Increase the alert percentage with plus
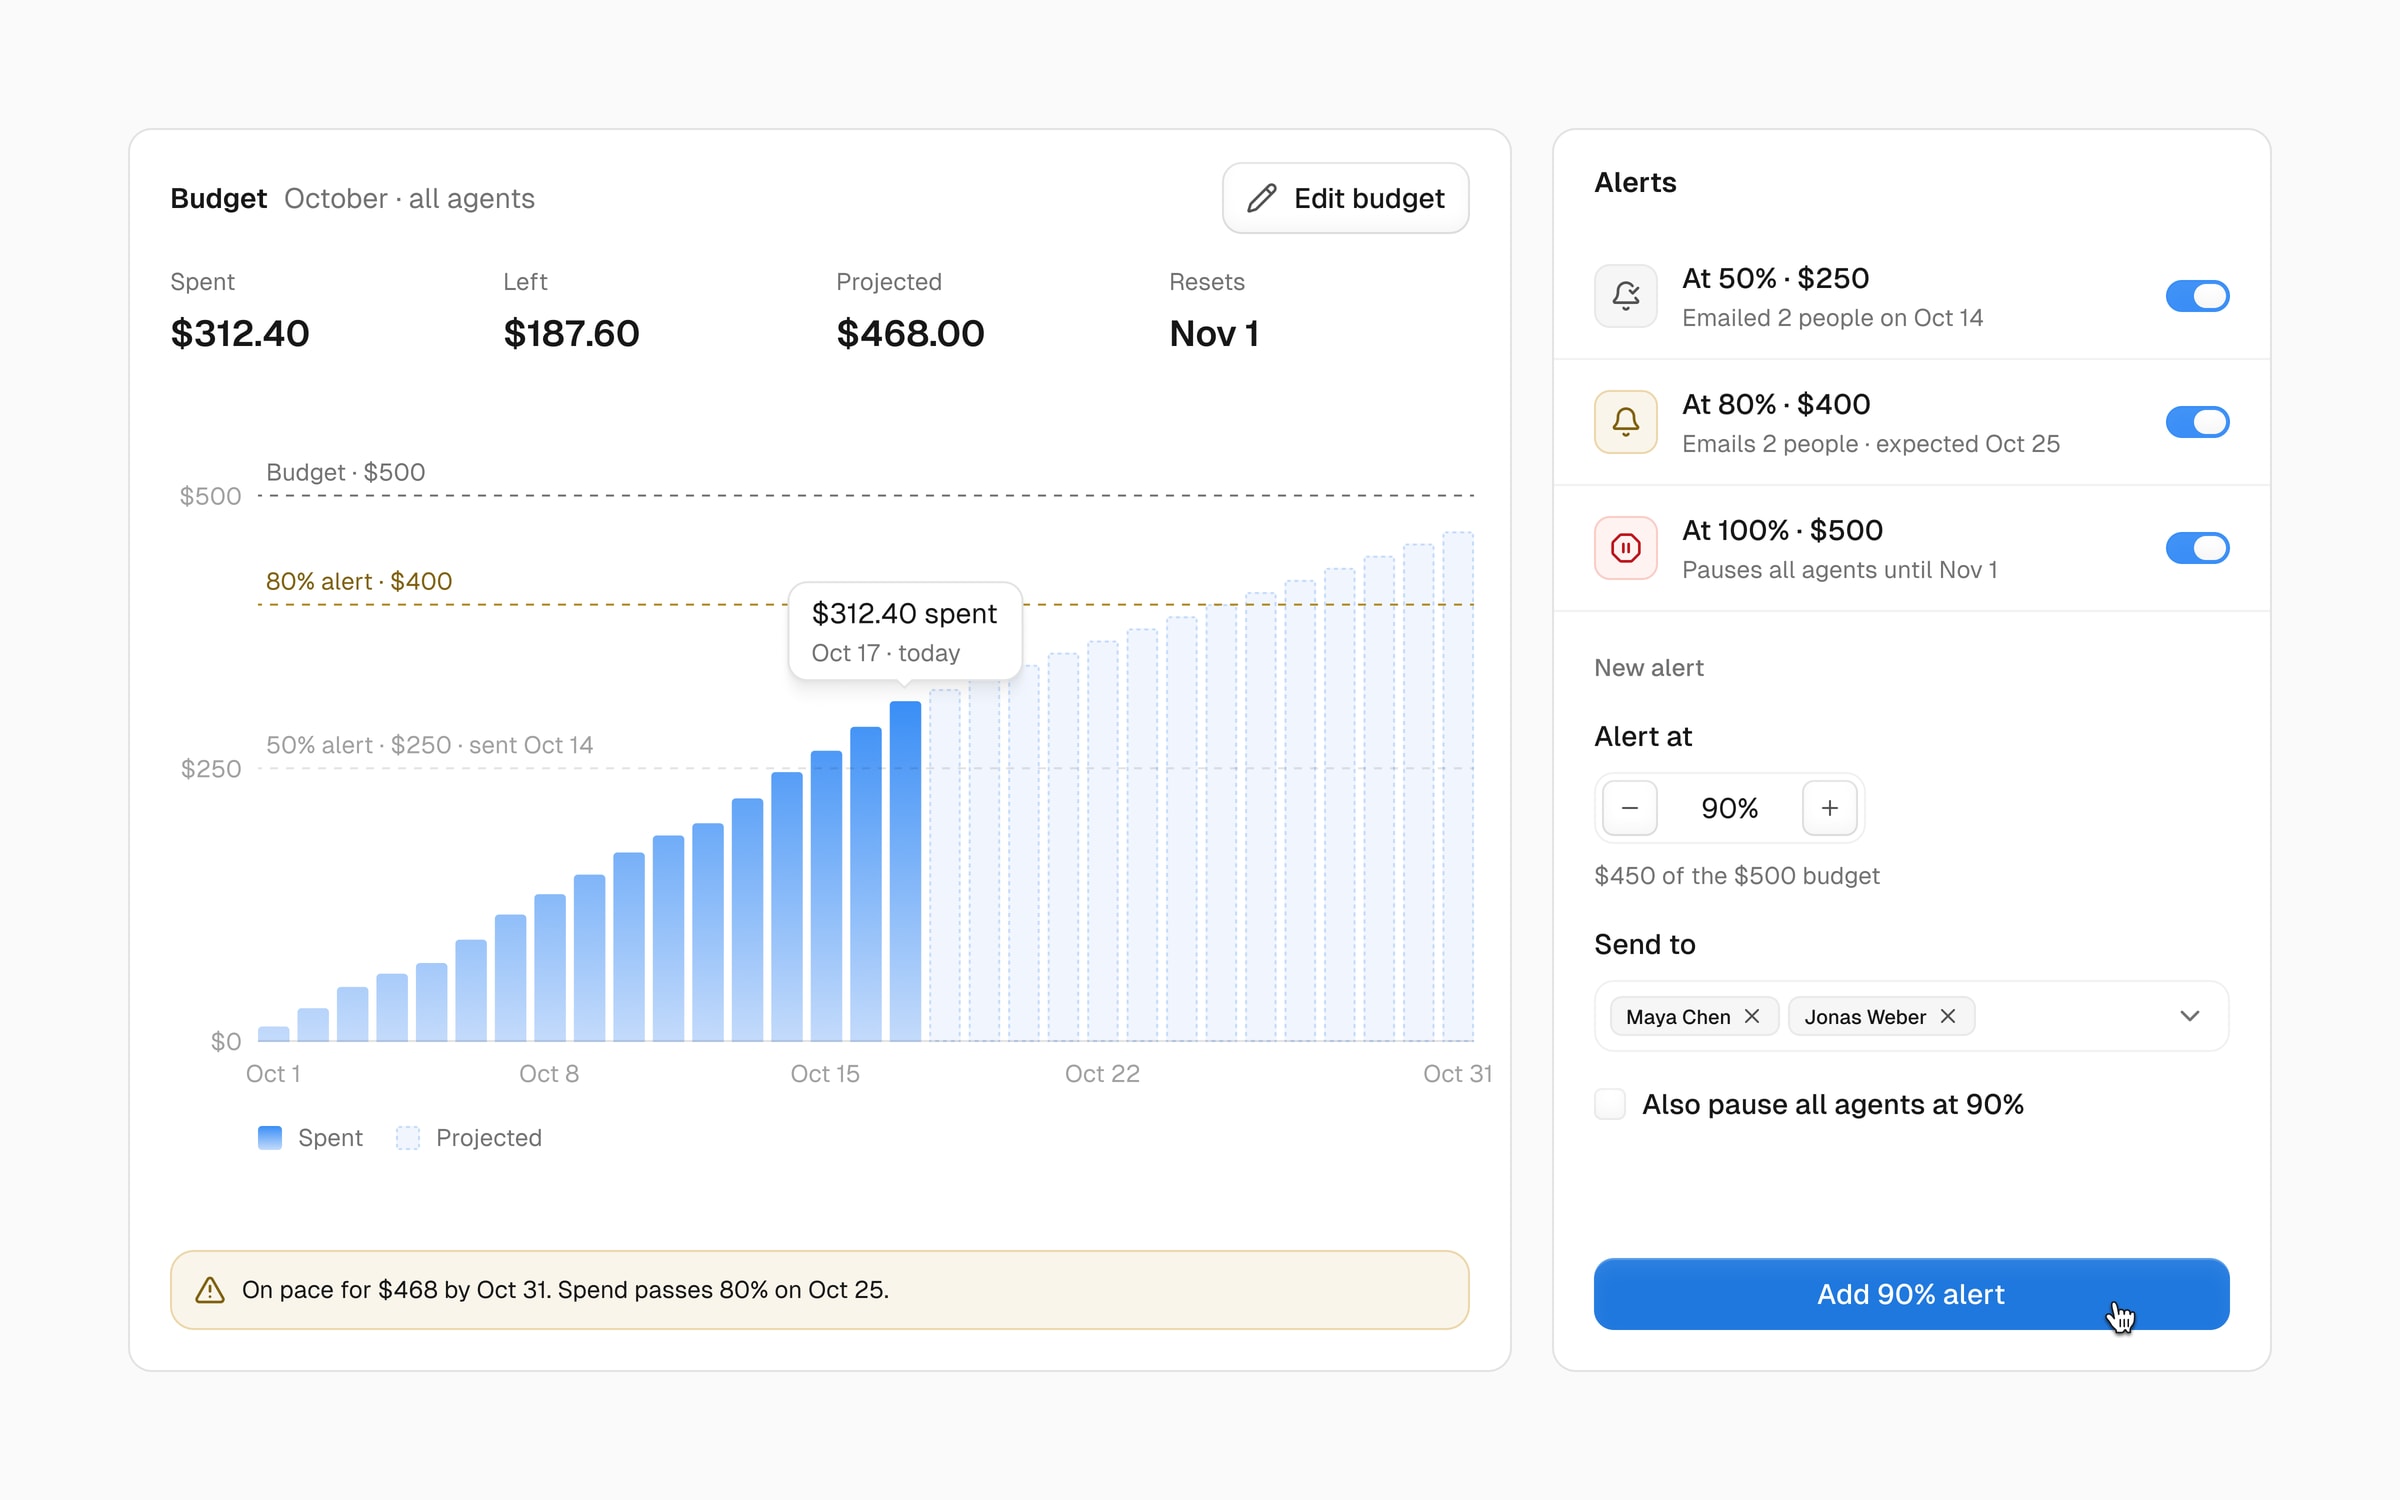This screenshot has height=1500, width=2400. pyautogui.click(x=1830, y=808)
